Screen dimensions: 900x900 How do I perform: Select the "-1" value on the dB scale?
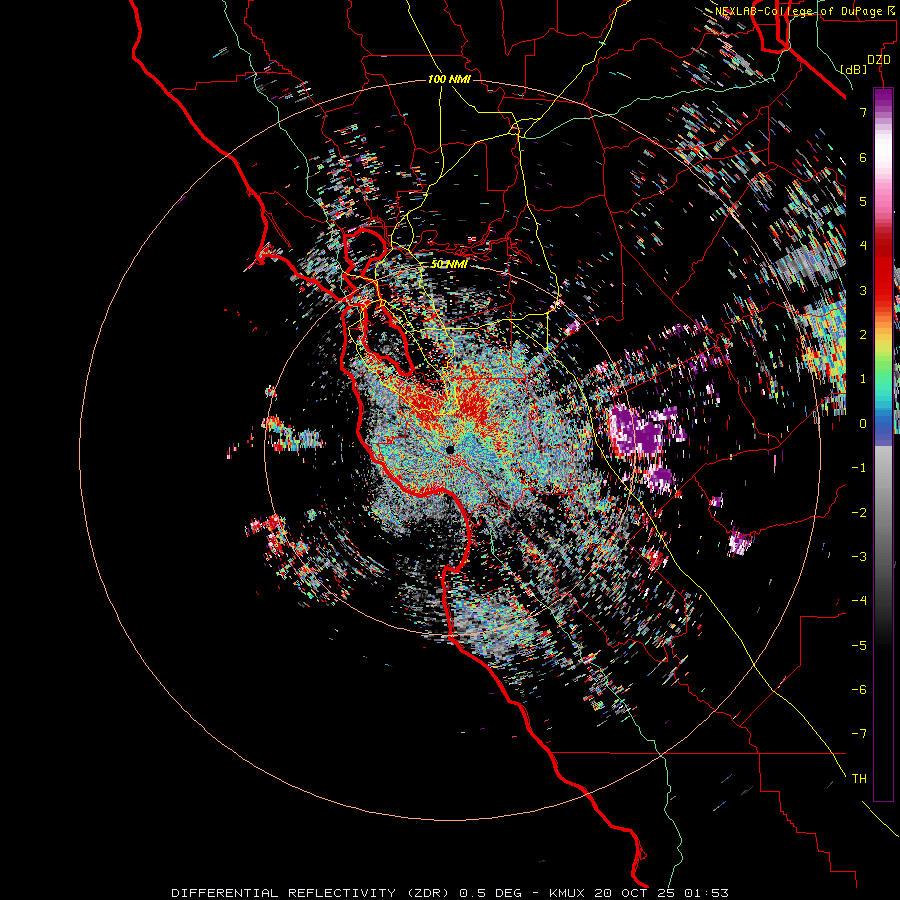[x=859, y=468]
